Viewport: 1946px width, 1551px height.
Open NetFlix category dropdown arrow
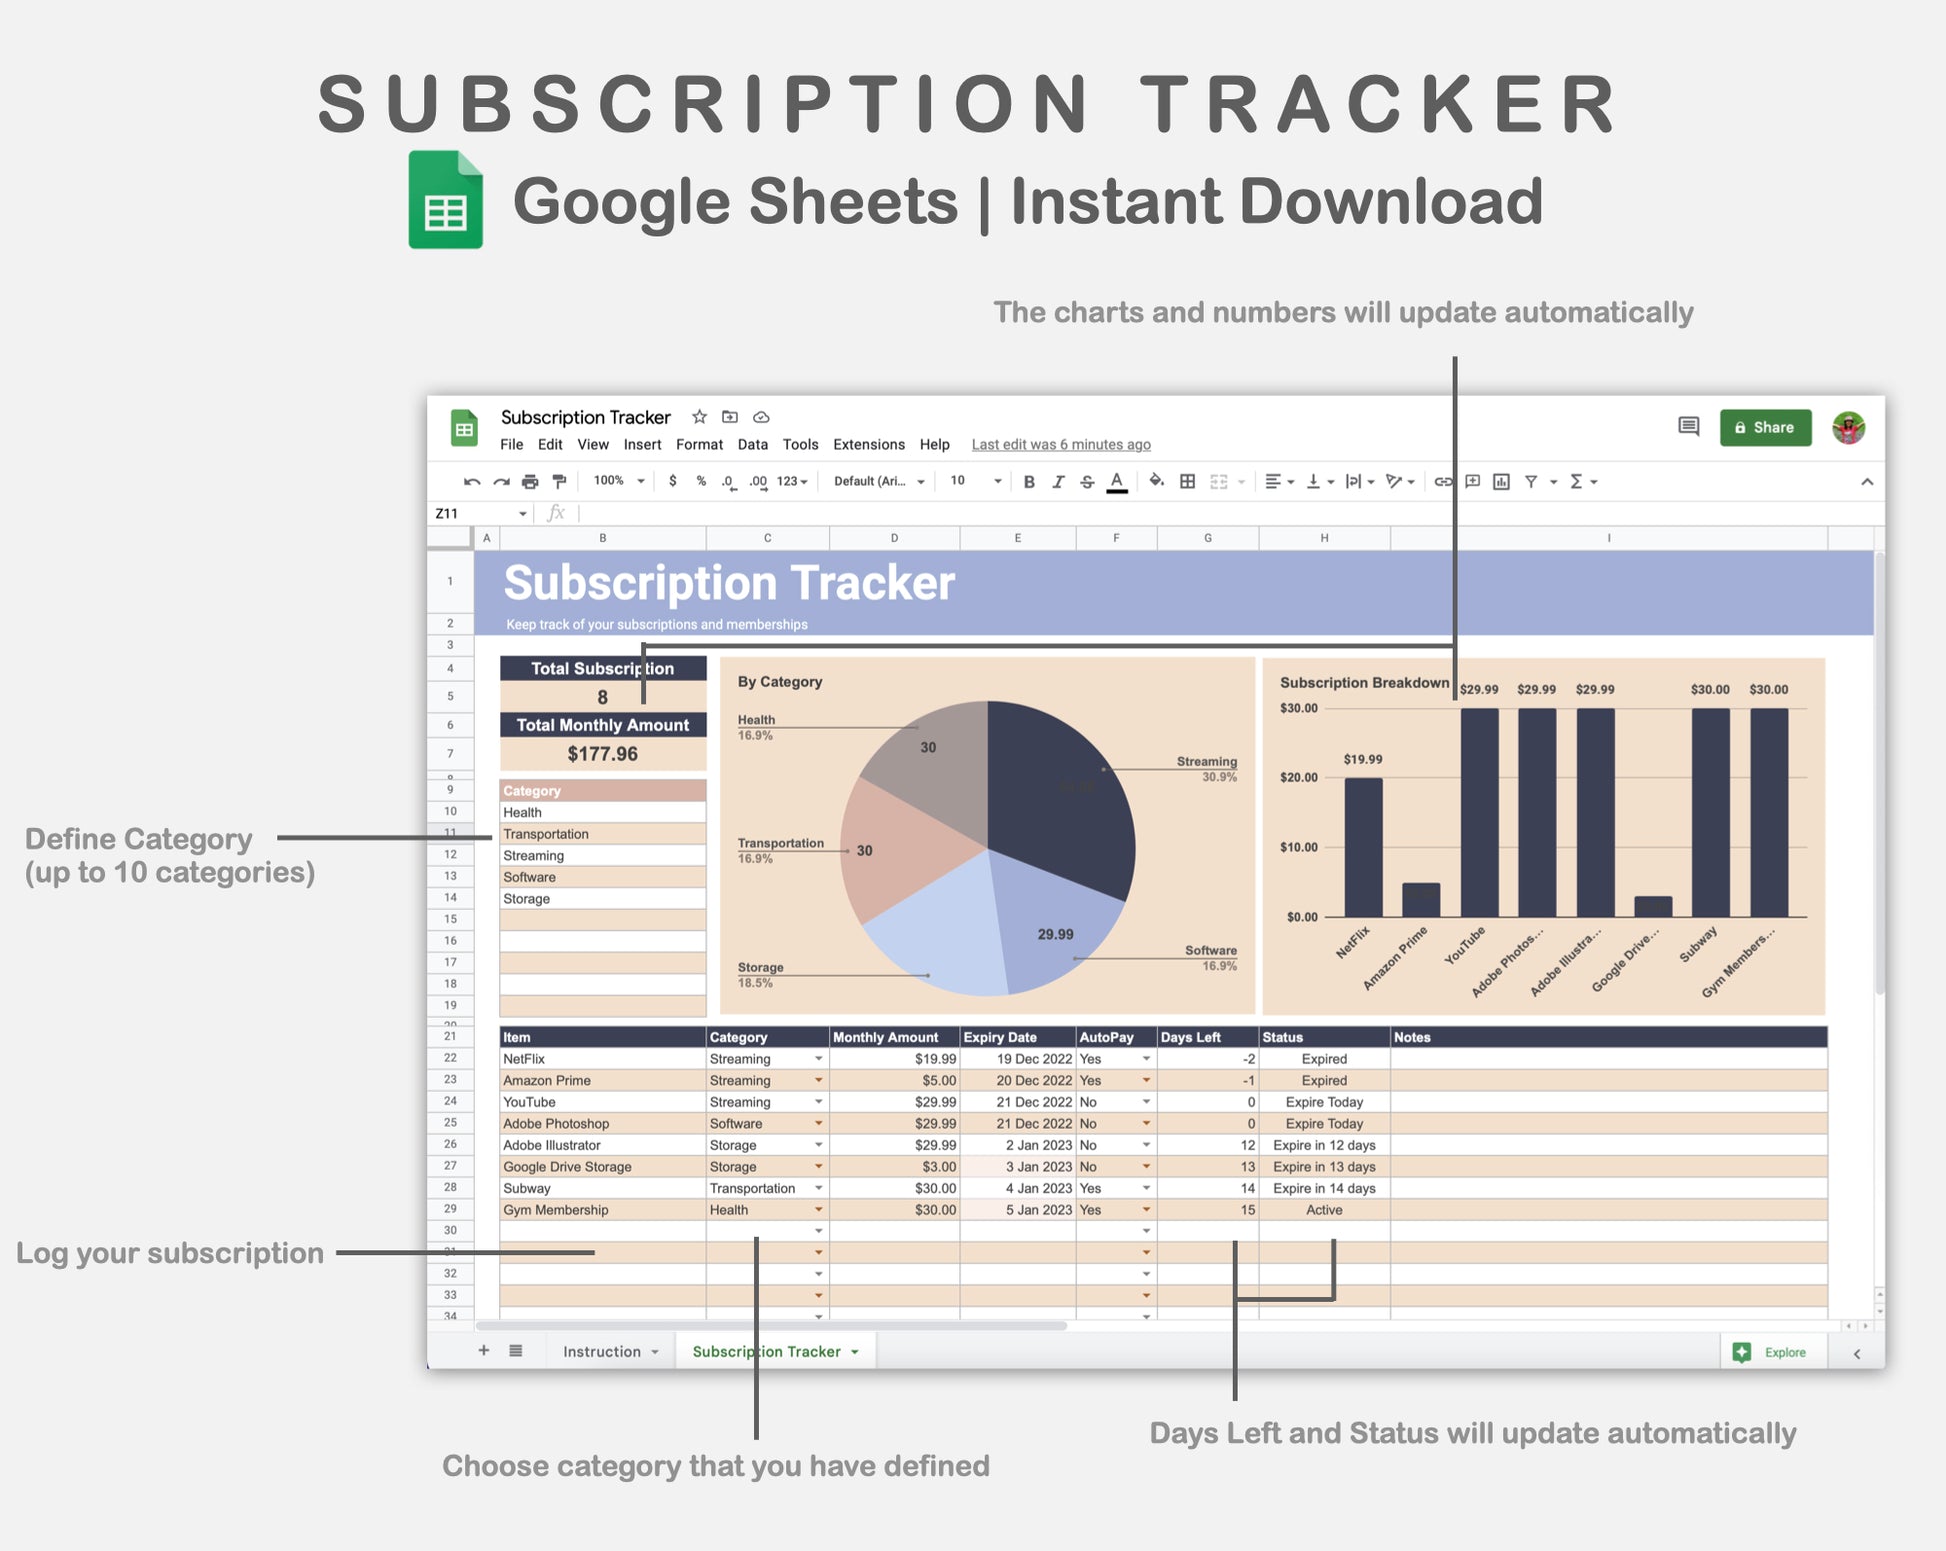(x=818, y=1059)
